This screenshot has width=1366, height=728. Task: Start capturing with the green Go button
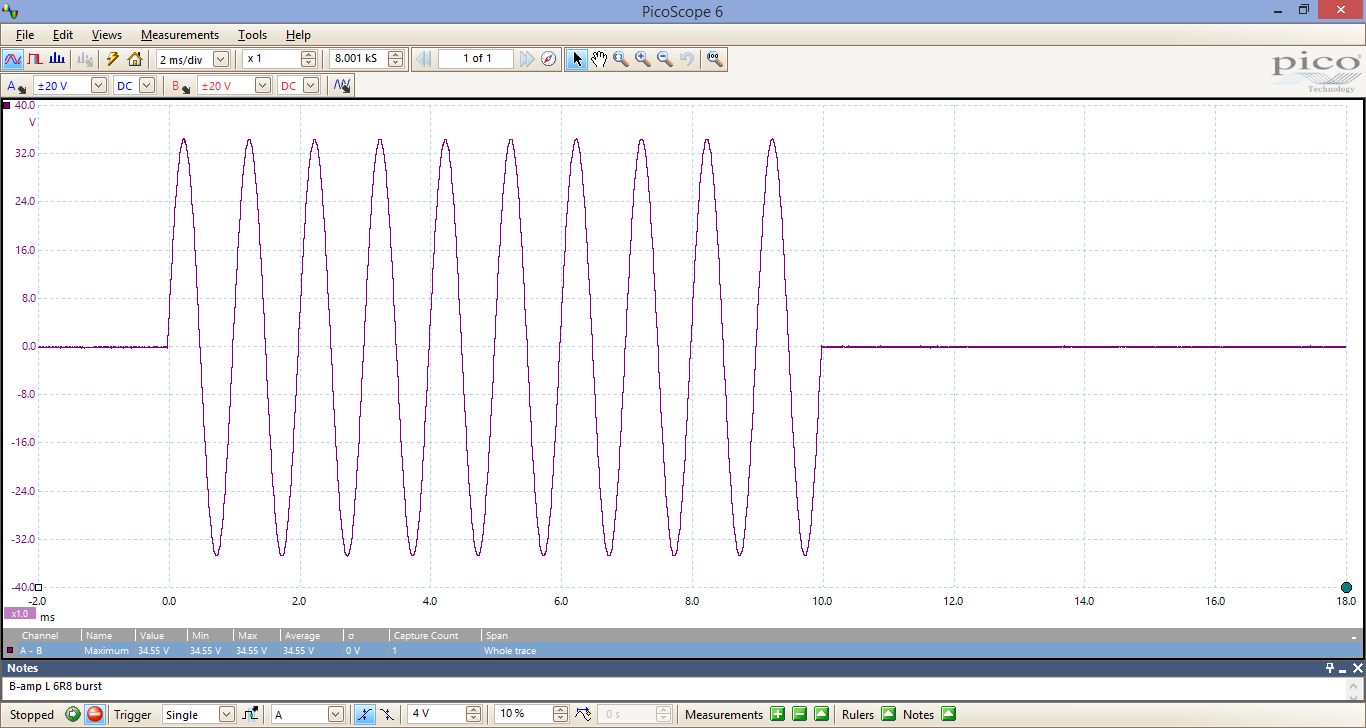tap(73, 714)
